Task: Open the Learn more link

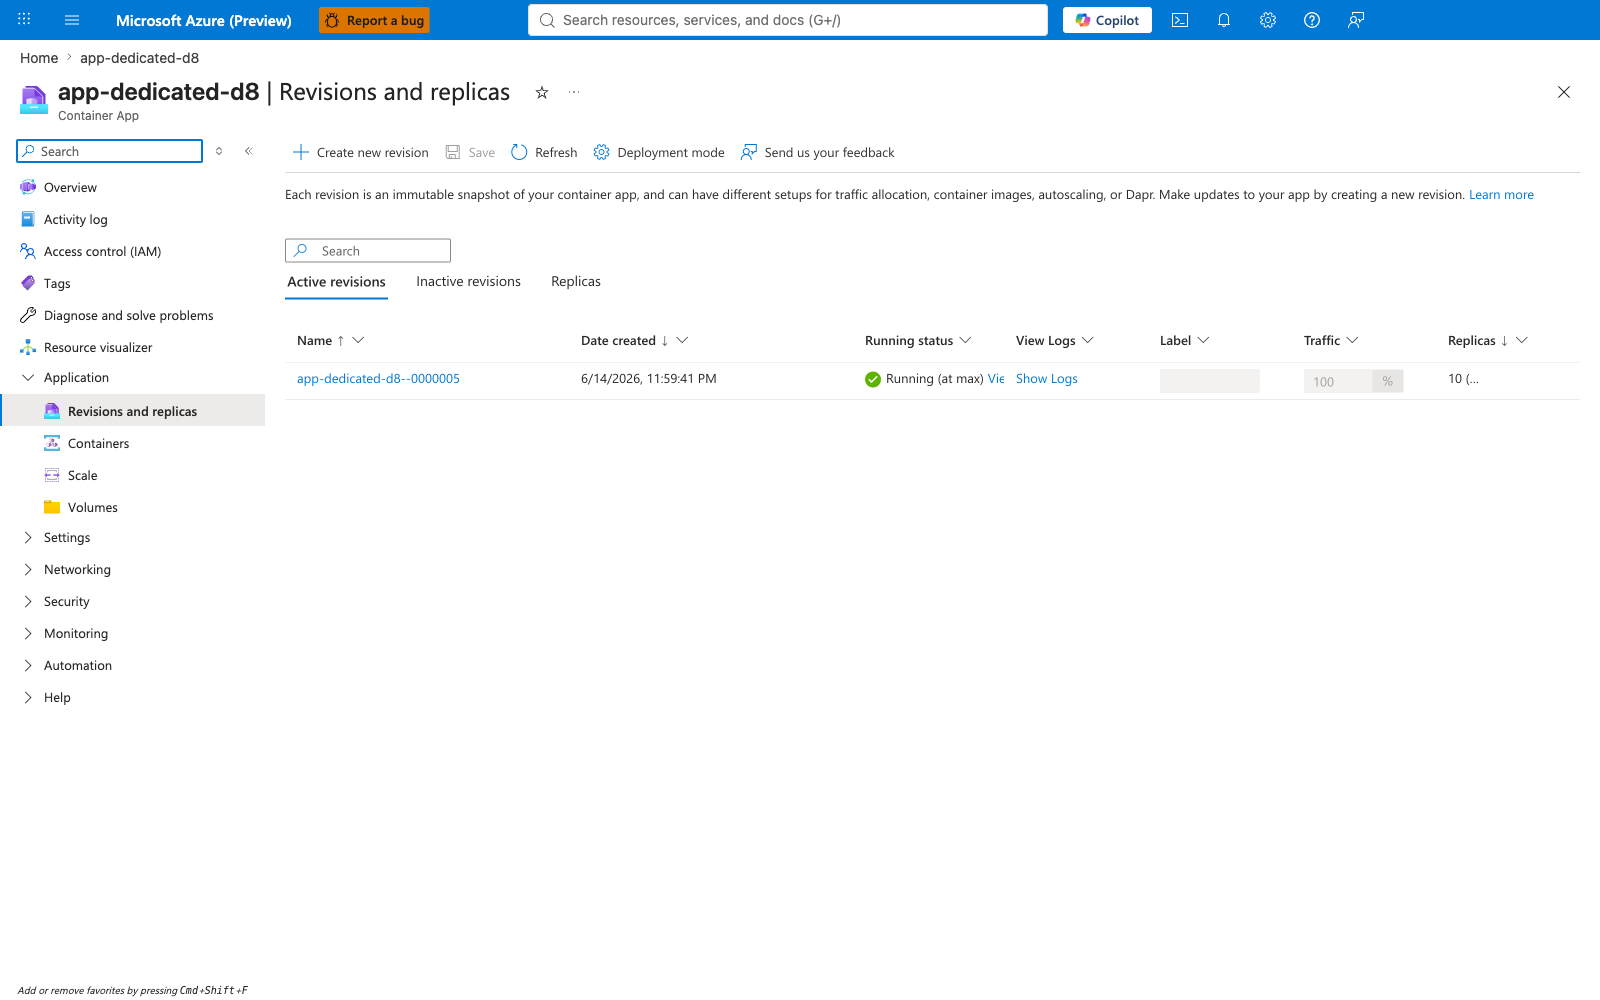Action: pos(1501,194)
